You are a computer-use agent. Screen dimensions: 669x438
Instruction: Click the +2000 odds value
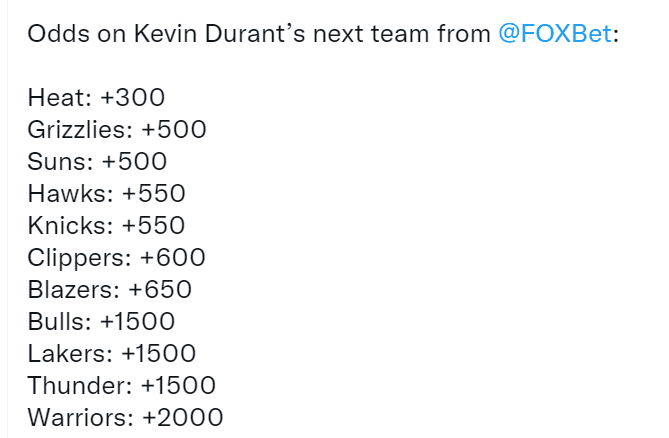pos(183,418)
